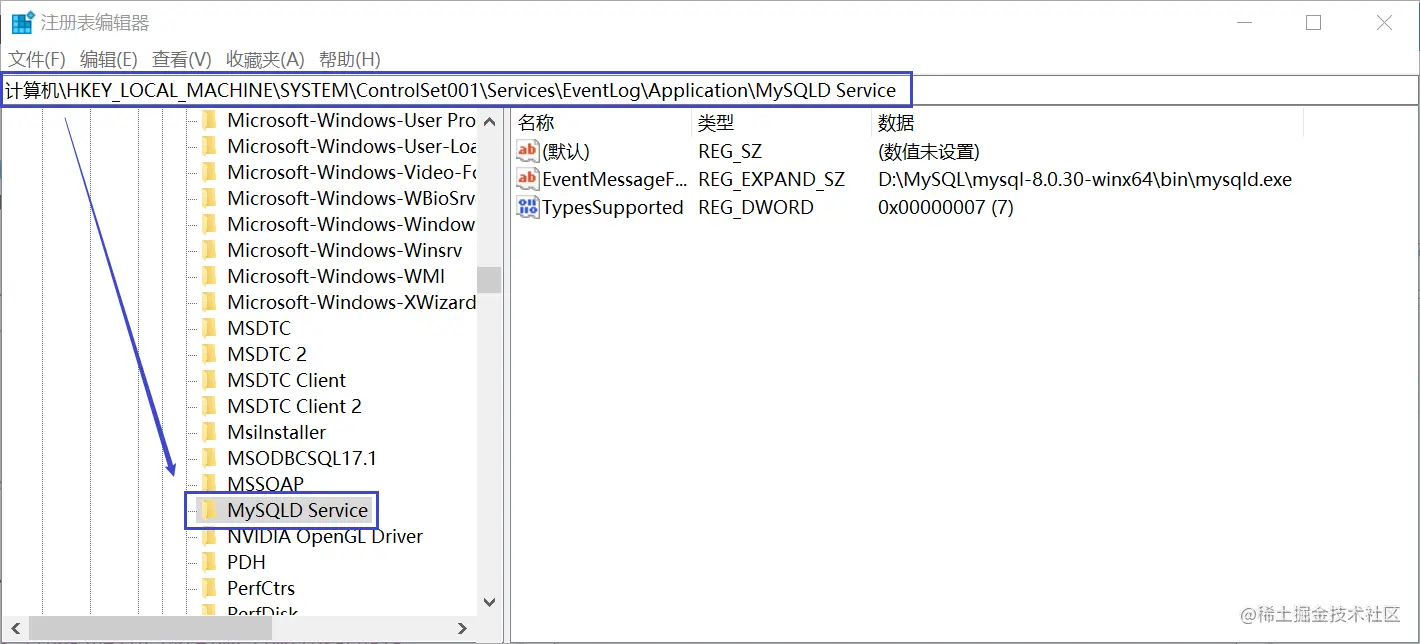Click folder icon beside MsiInstaller

tap(209, 432)
